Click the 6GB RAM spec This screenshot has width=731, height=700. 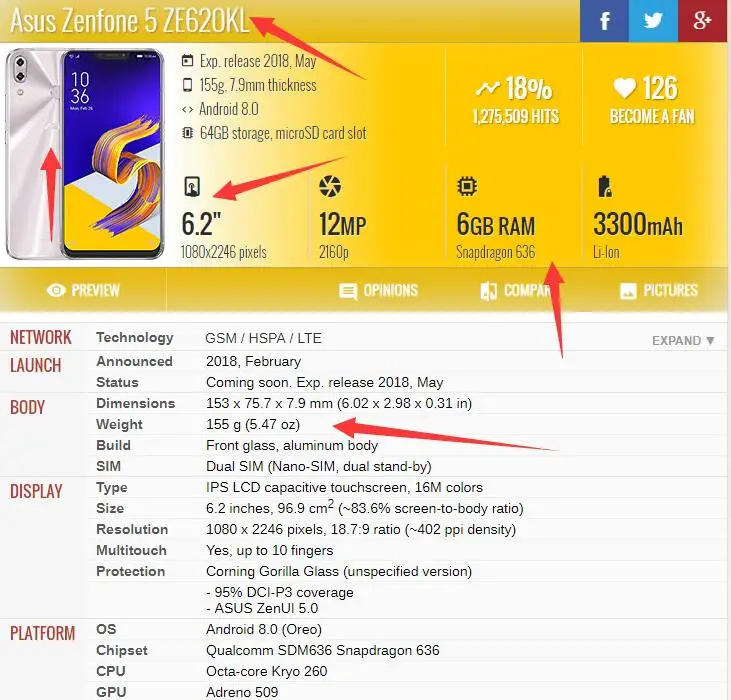pos(496,224)
